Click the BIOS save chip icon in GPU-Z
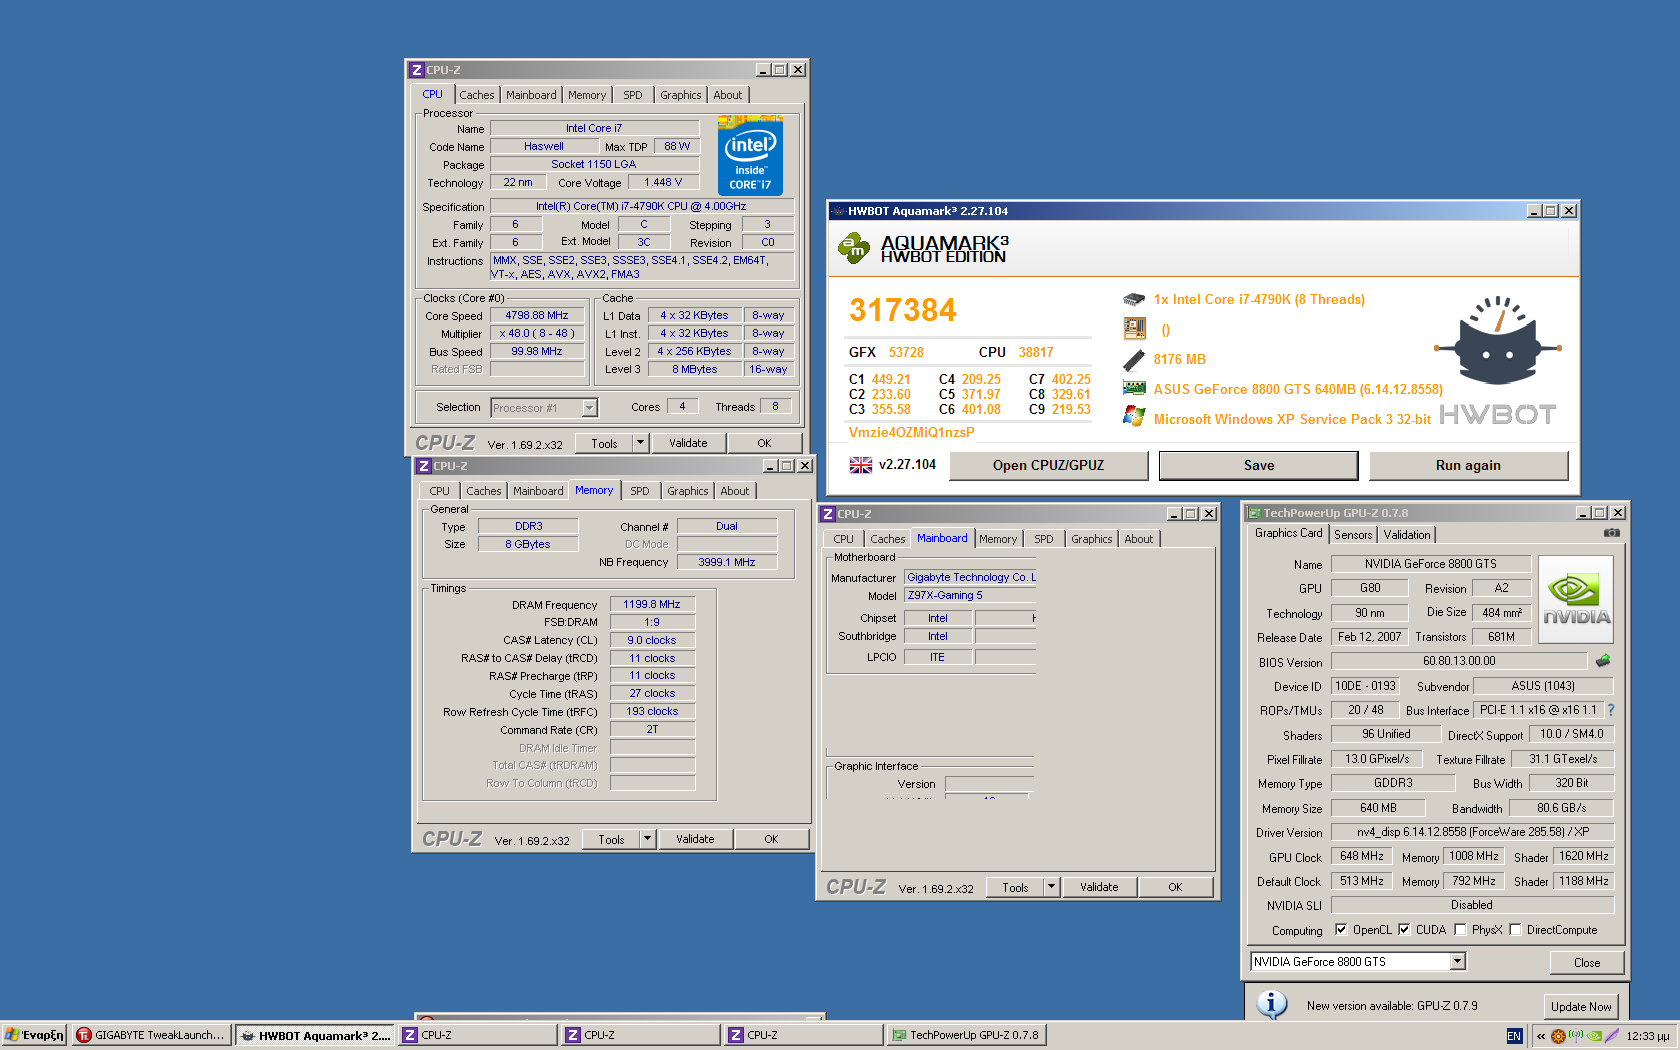The image size is (1680, 1050). tap(1603, 661)
